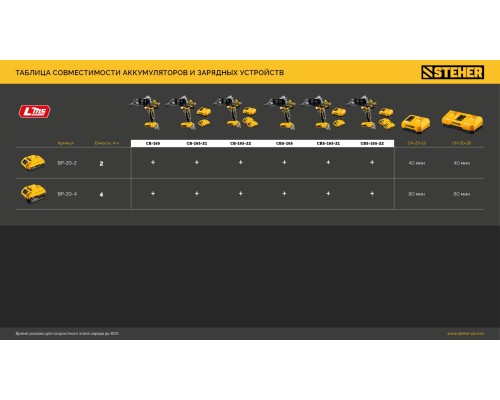Select the dual-port charger image

click(x=462, y=120)
